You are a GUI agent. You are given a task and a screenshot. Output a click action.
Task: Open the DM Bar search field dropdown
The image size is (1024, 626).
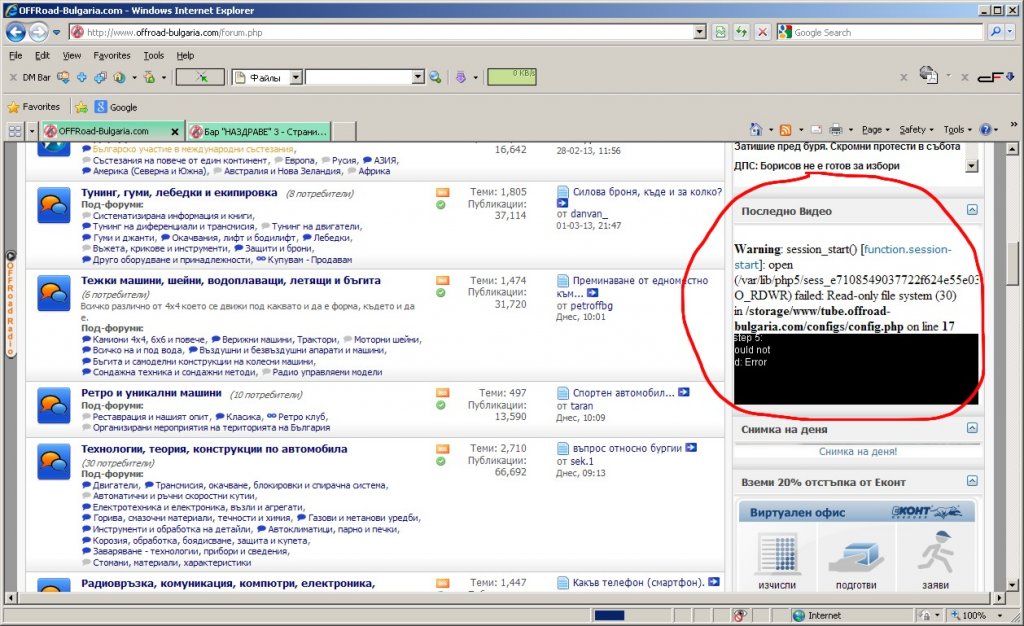[418, 77]
